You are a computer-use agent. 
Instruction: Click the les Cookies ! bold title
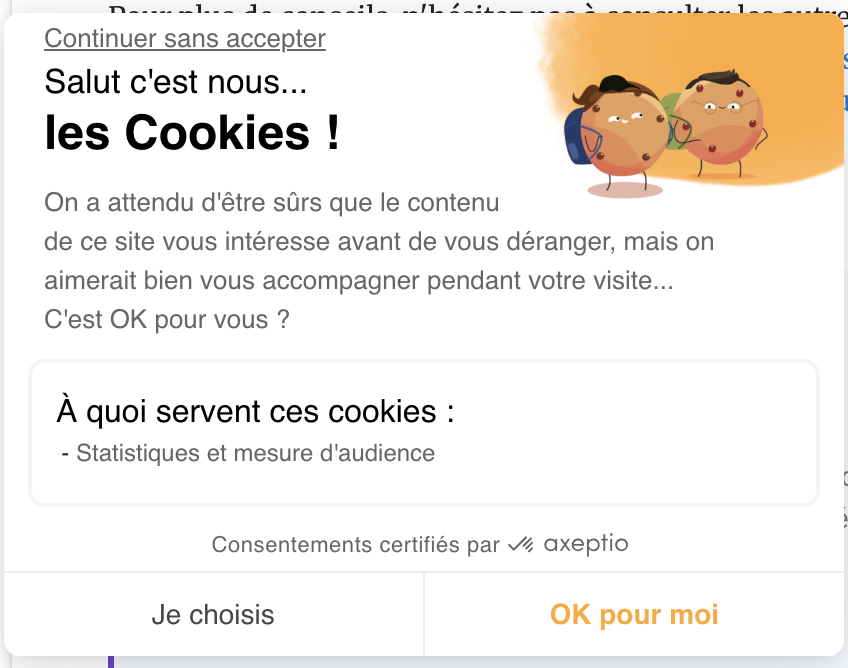pyautogui.click(x=192, y=133)
